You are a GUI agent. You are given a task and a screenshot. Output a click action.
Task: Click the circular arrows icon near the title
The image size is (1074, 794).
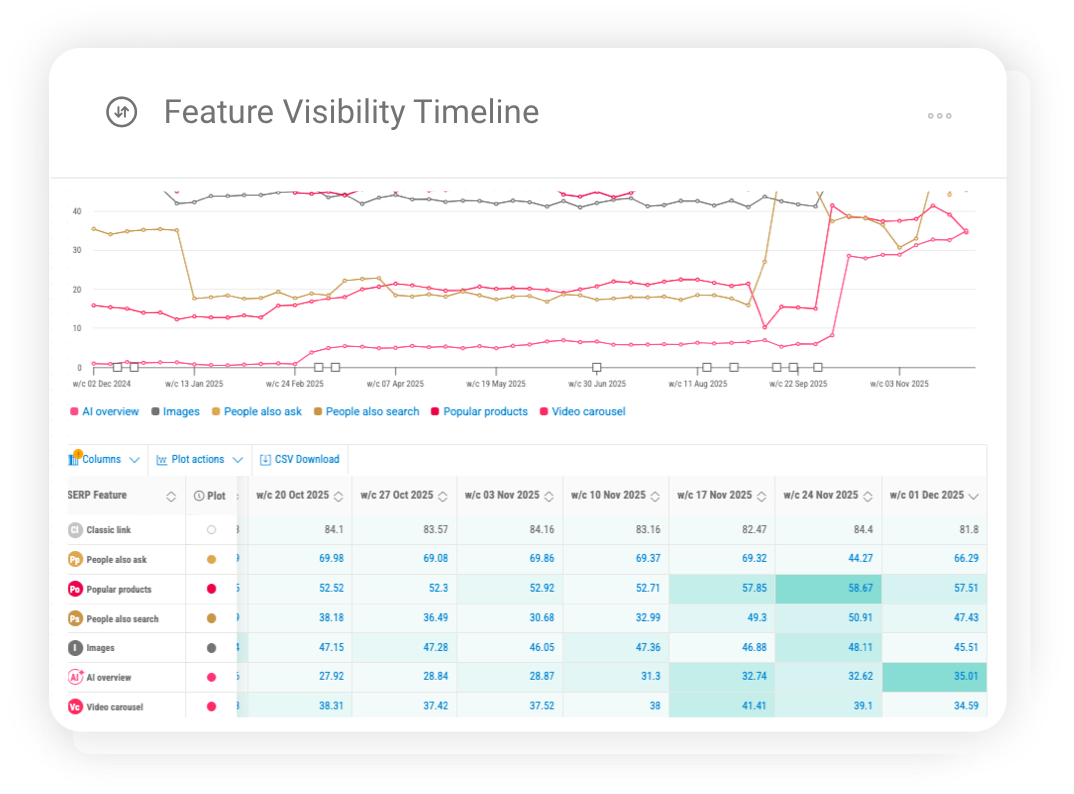[x=121, y=113]
